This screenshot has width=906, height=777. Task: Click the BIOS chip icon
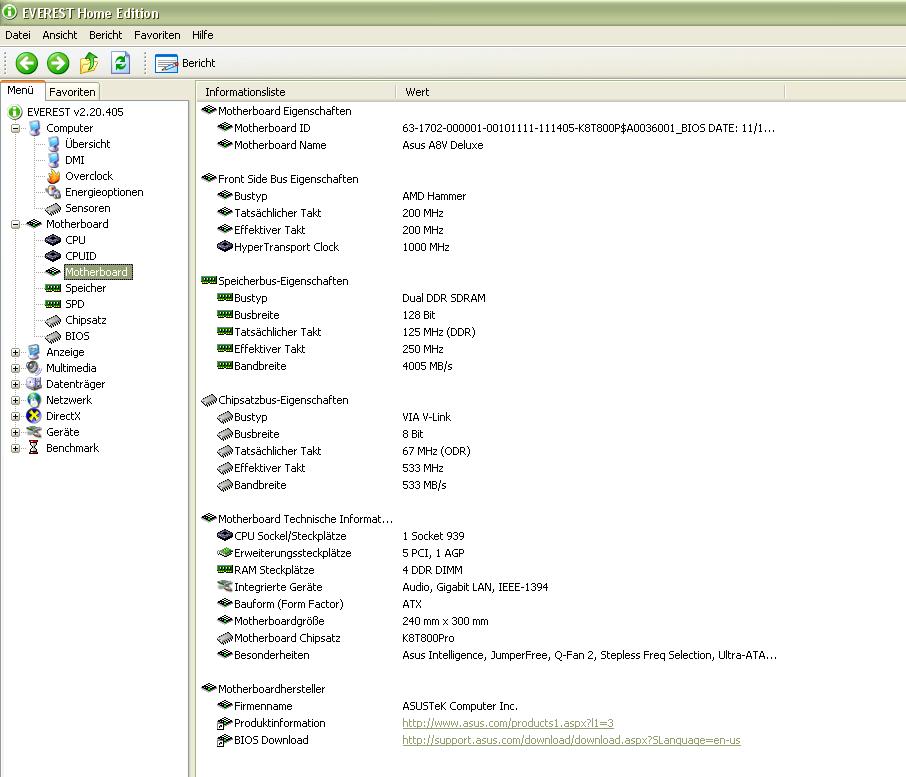tap(53, 336)
